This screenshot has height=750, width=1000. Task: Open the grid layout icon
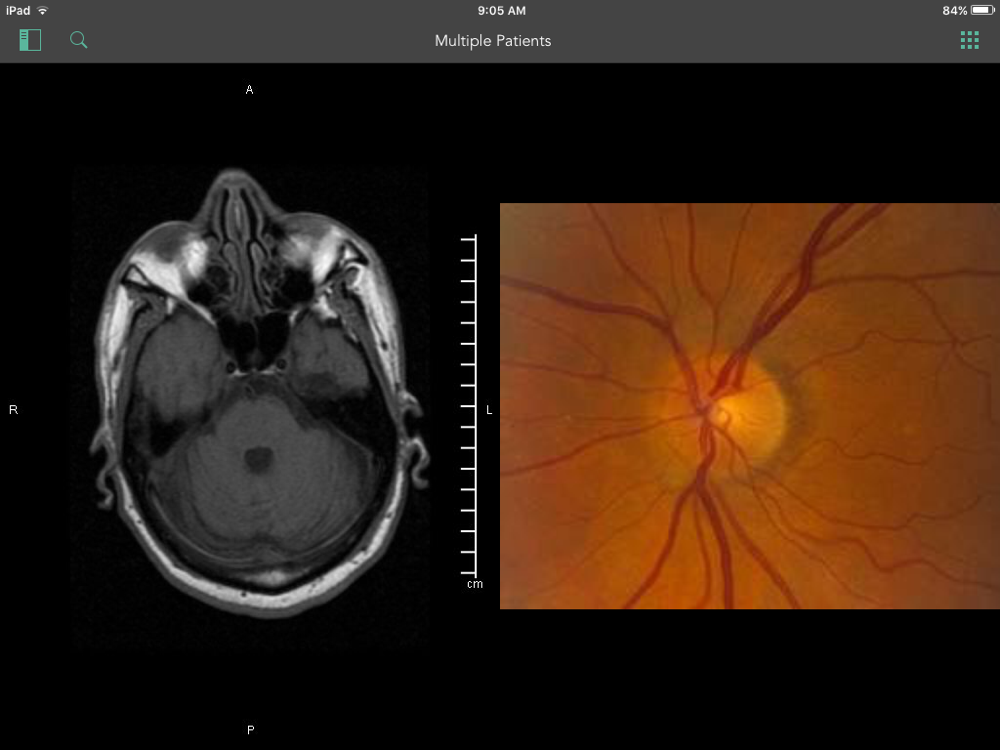[969, 40]
